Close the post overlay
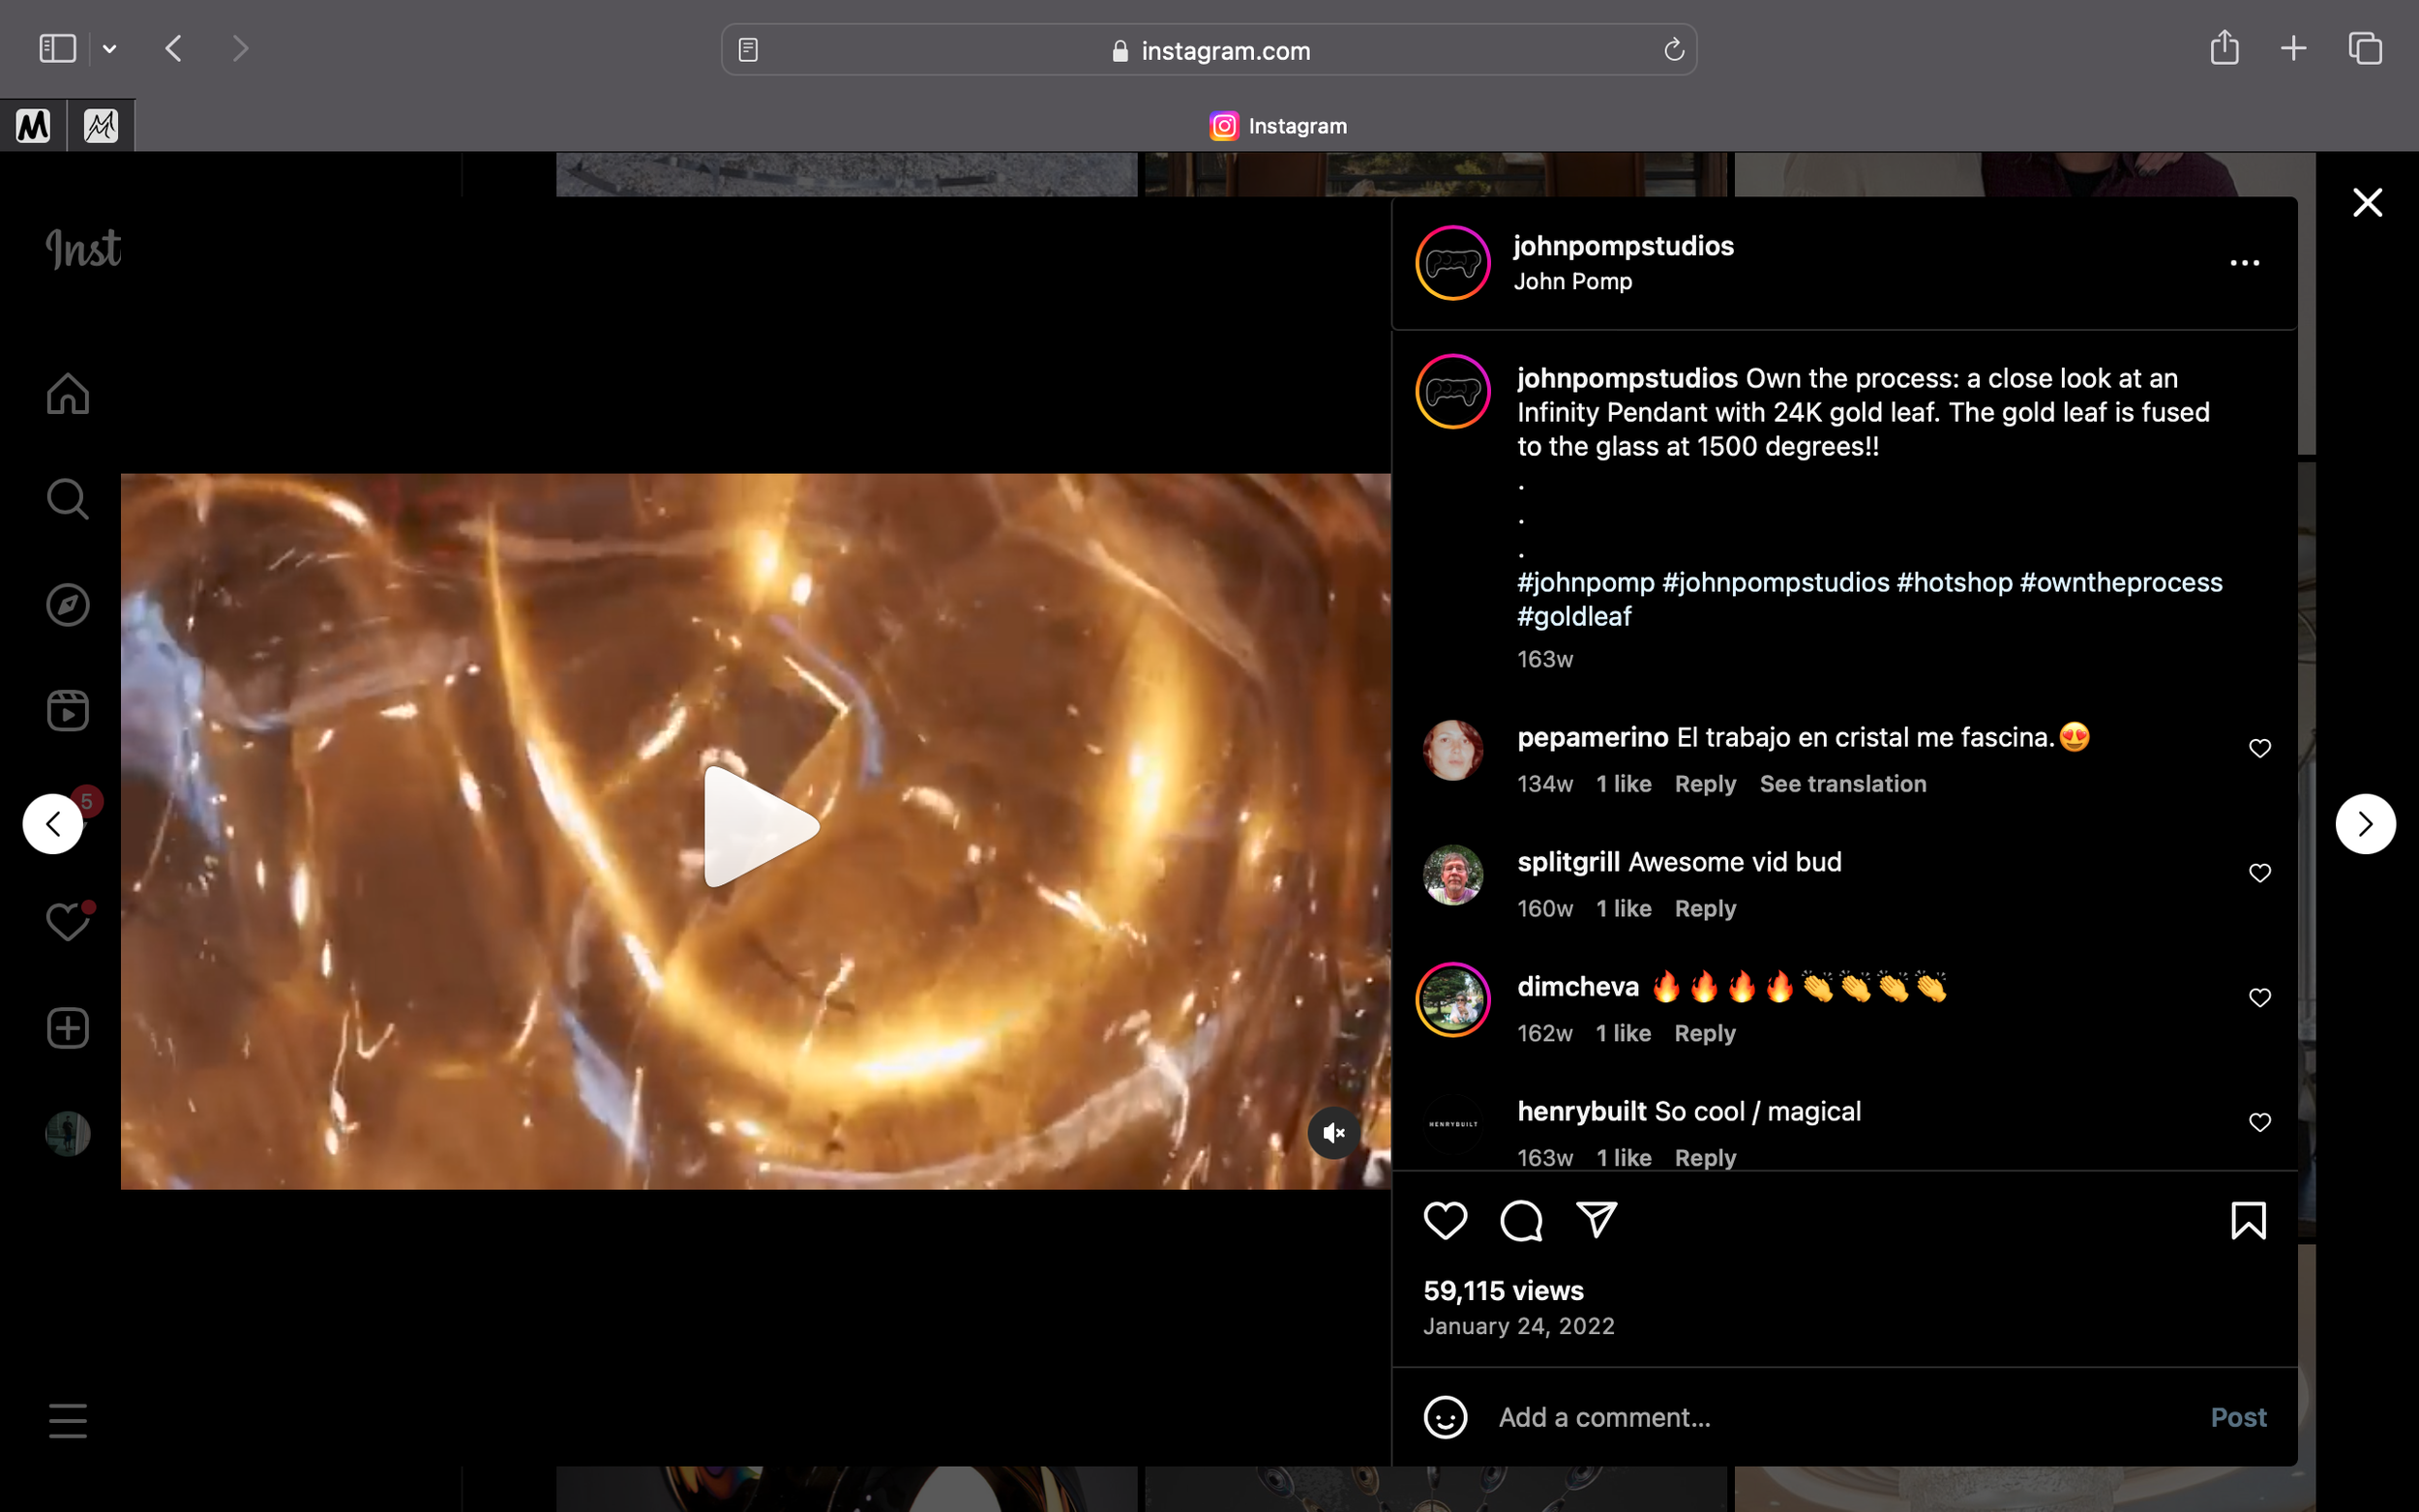Screen dimensions: 2419x1512 (2367, 203)
